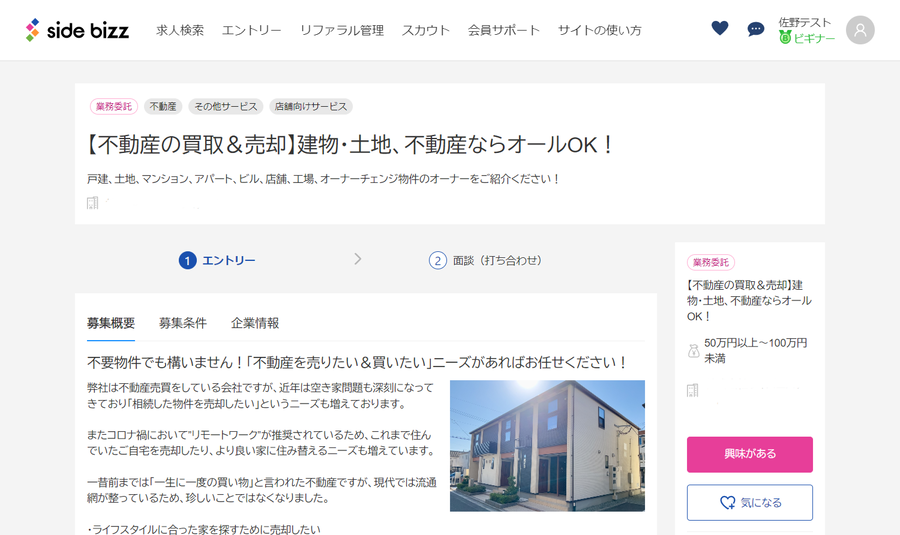Screen dimensions: 900x535
Task: Open the side bizz logo home link
Action: (77, 30)
